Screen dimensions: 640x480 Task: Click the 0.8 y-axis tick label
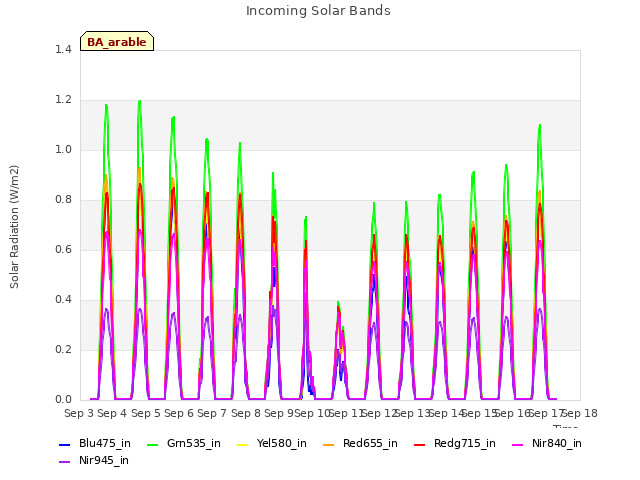tap(63, 200)
